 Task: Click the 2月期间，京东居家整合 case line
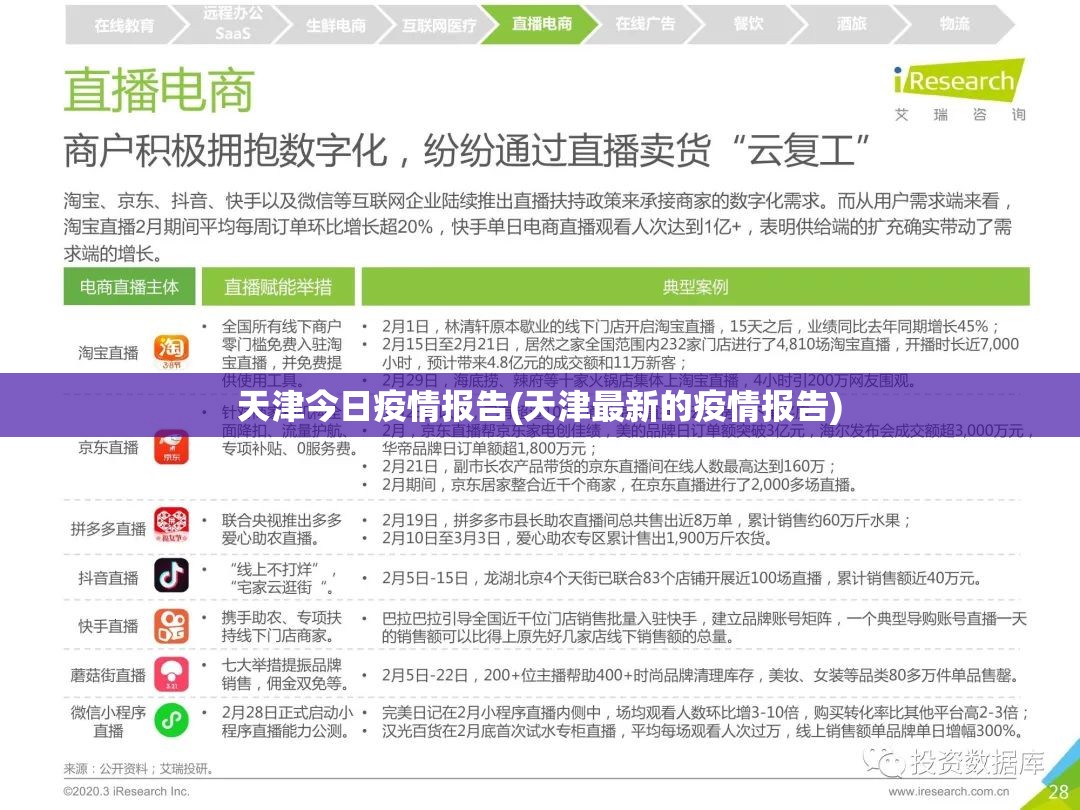(620, 485)
